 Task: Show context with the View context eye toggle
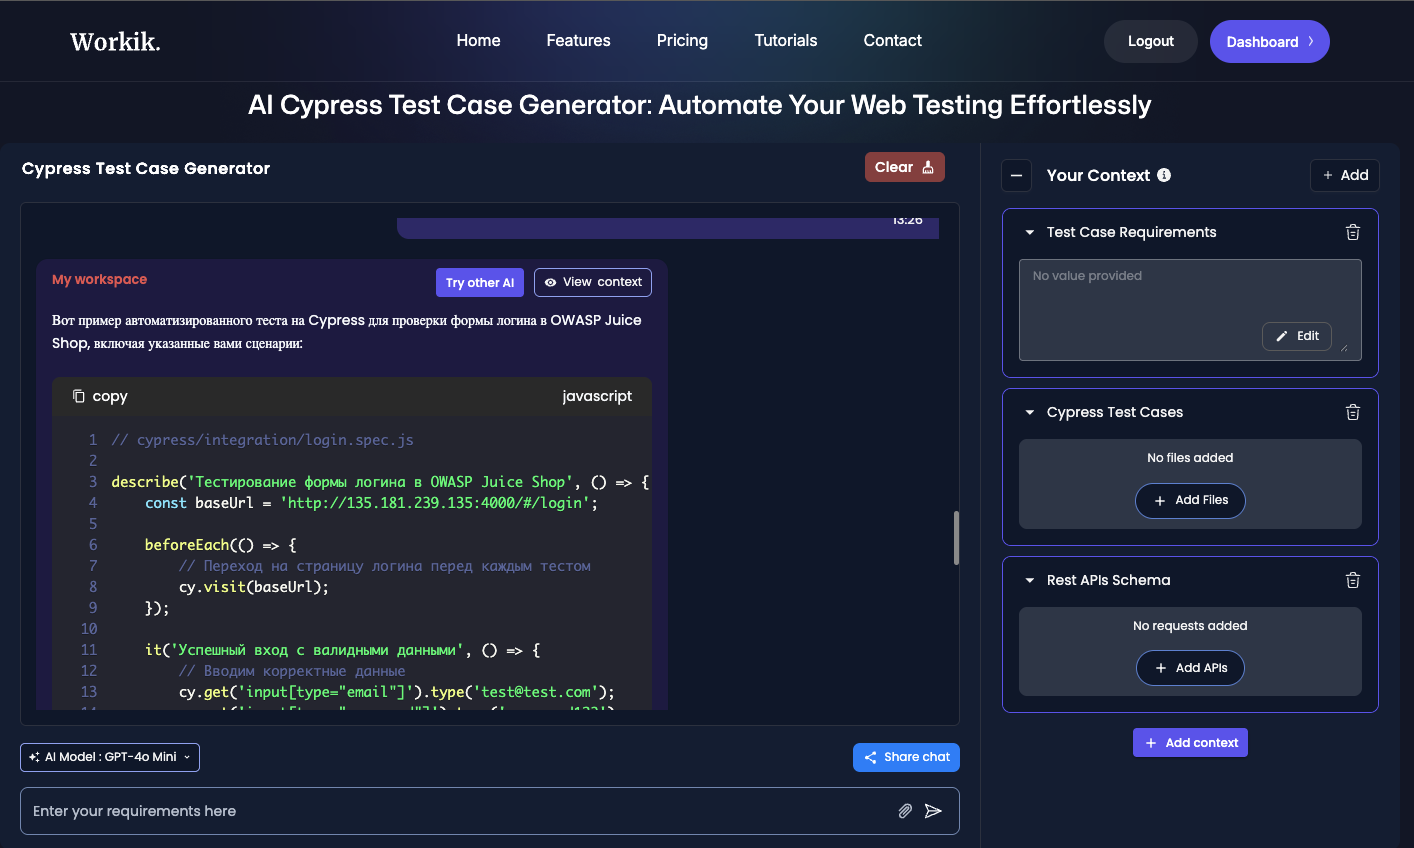[592, 282]
